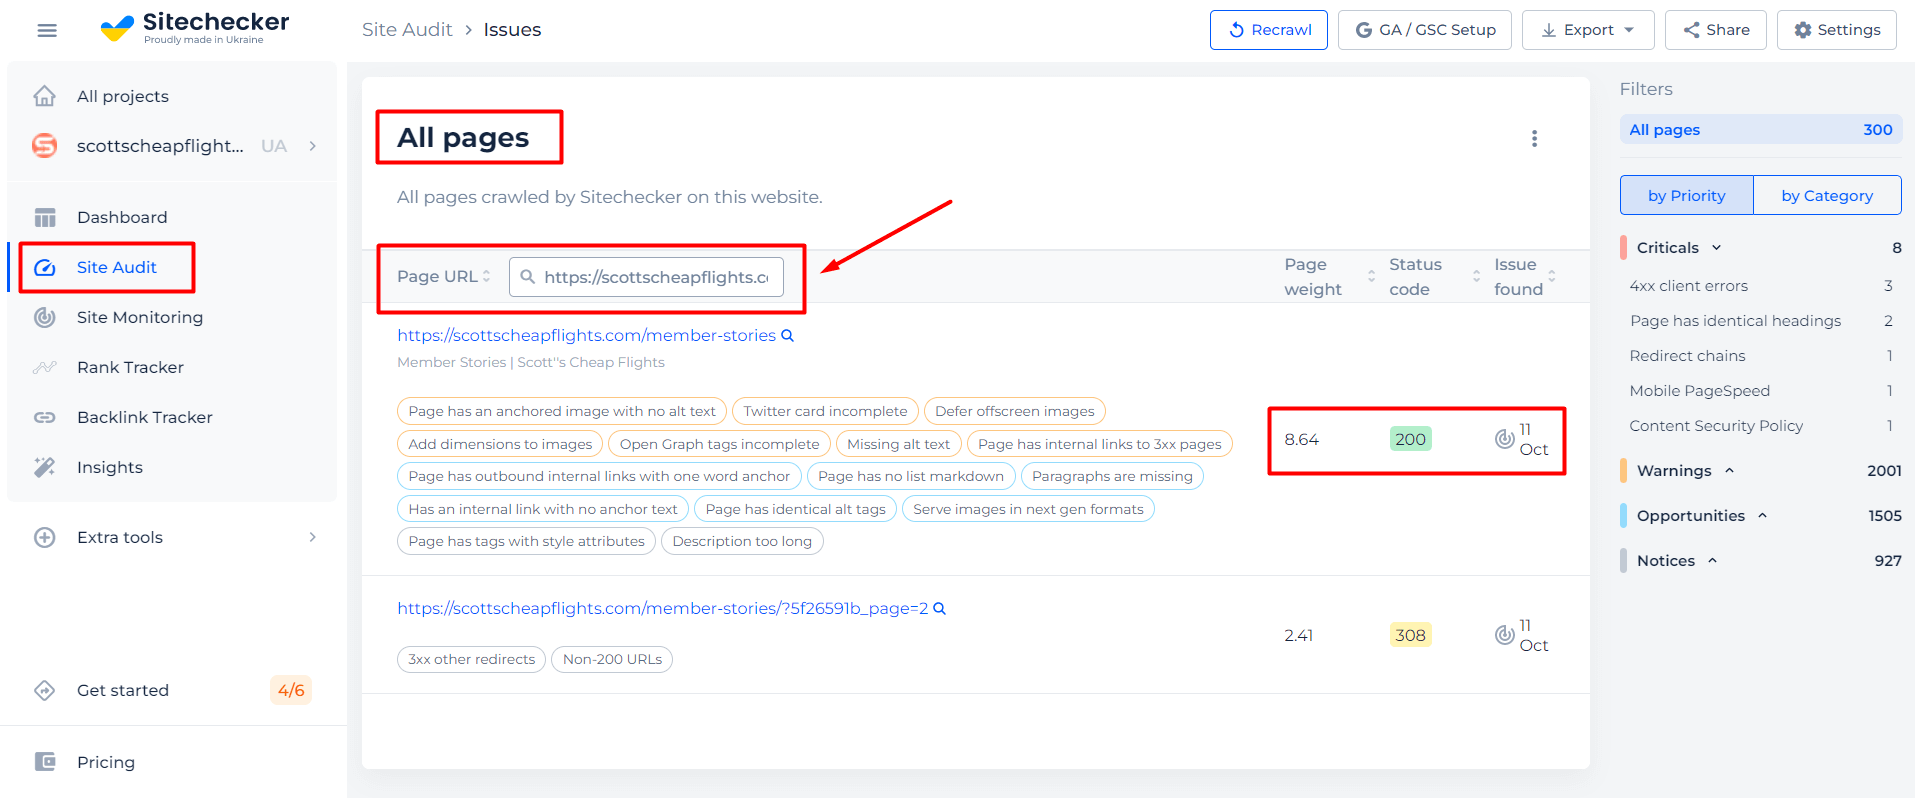Click the monitoring icon in the 308 status row
The image size is (1915, 798).
(1504, 635)
